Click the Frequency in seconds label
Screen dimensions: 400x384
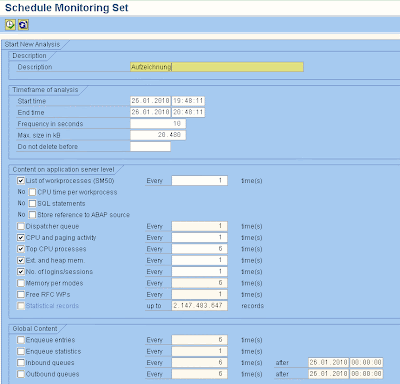[x=50, y=124]
